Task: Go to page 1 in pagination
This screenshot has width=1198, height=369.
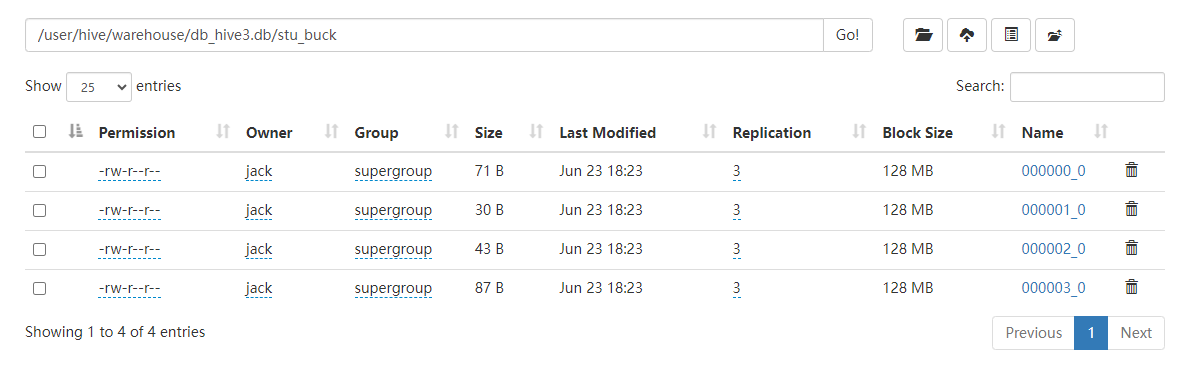Action: tap(1091, 333)
